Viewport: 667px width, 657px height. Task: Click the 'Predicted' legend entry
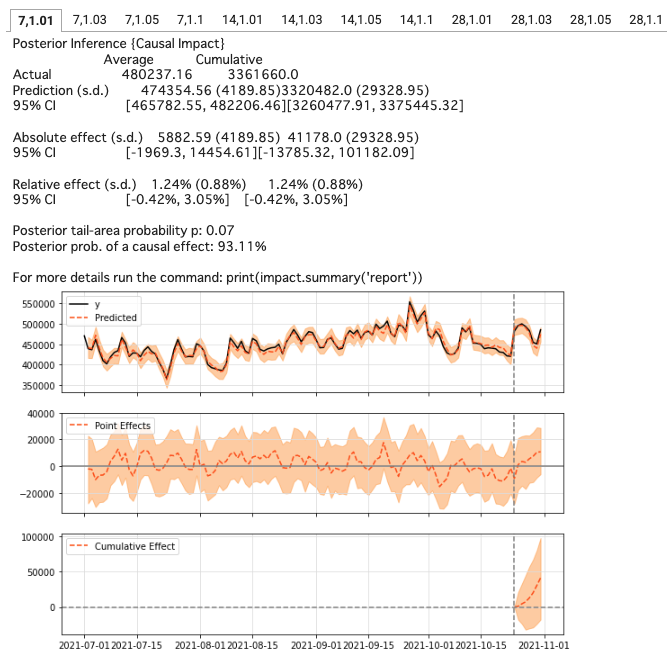click(x=103, y=317)
